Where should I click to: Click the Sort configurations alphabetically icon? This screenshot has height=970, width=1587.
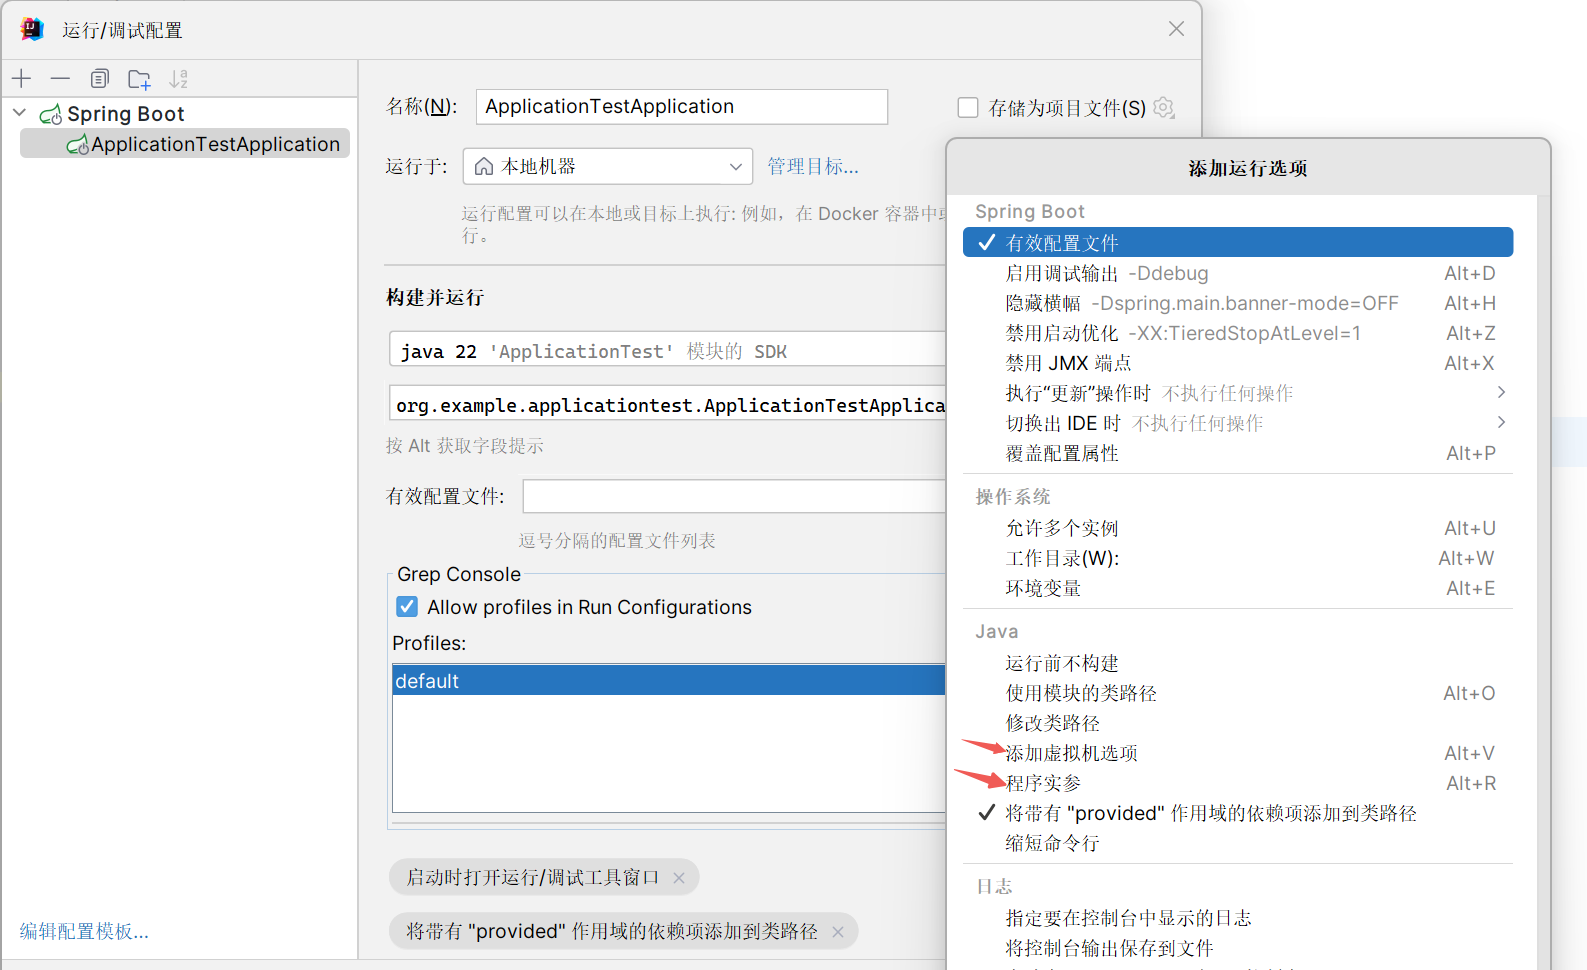click(x=178, y=79)
